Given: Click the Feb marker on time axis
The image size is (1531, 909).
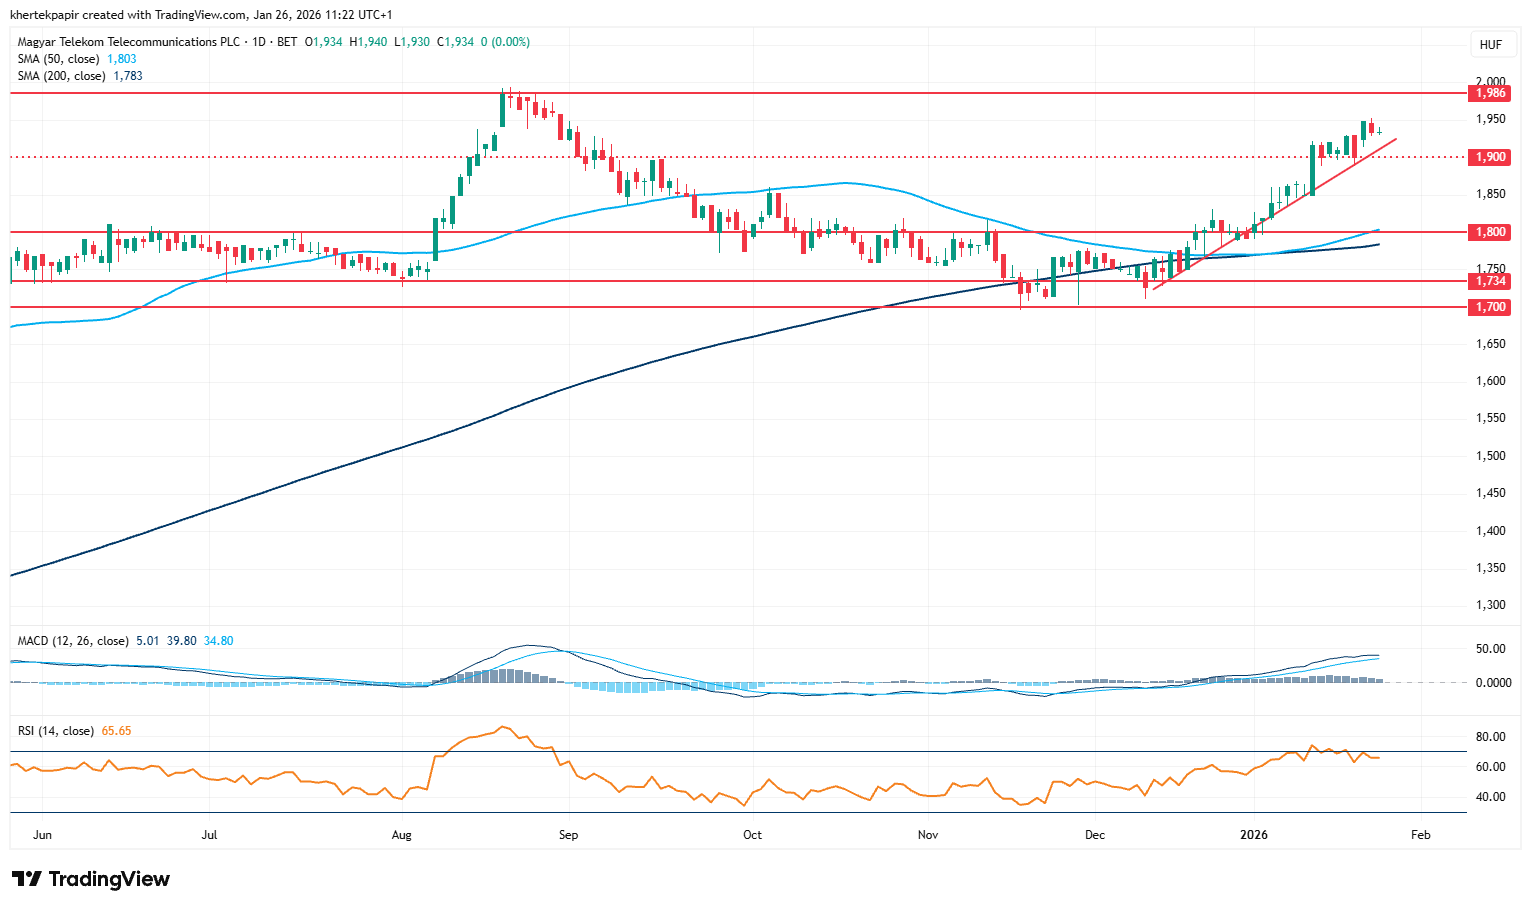Looking at the screenshot, I should (x=1420, y=835).
